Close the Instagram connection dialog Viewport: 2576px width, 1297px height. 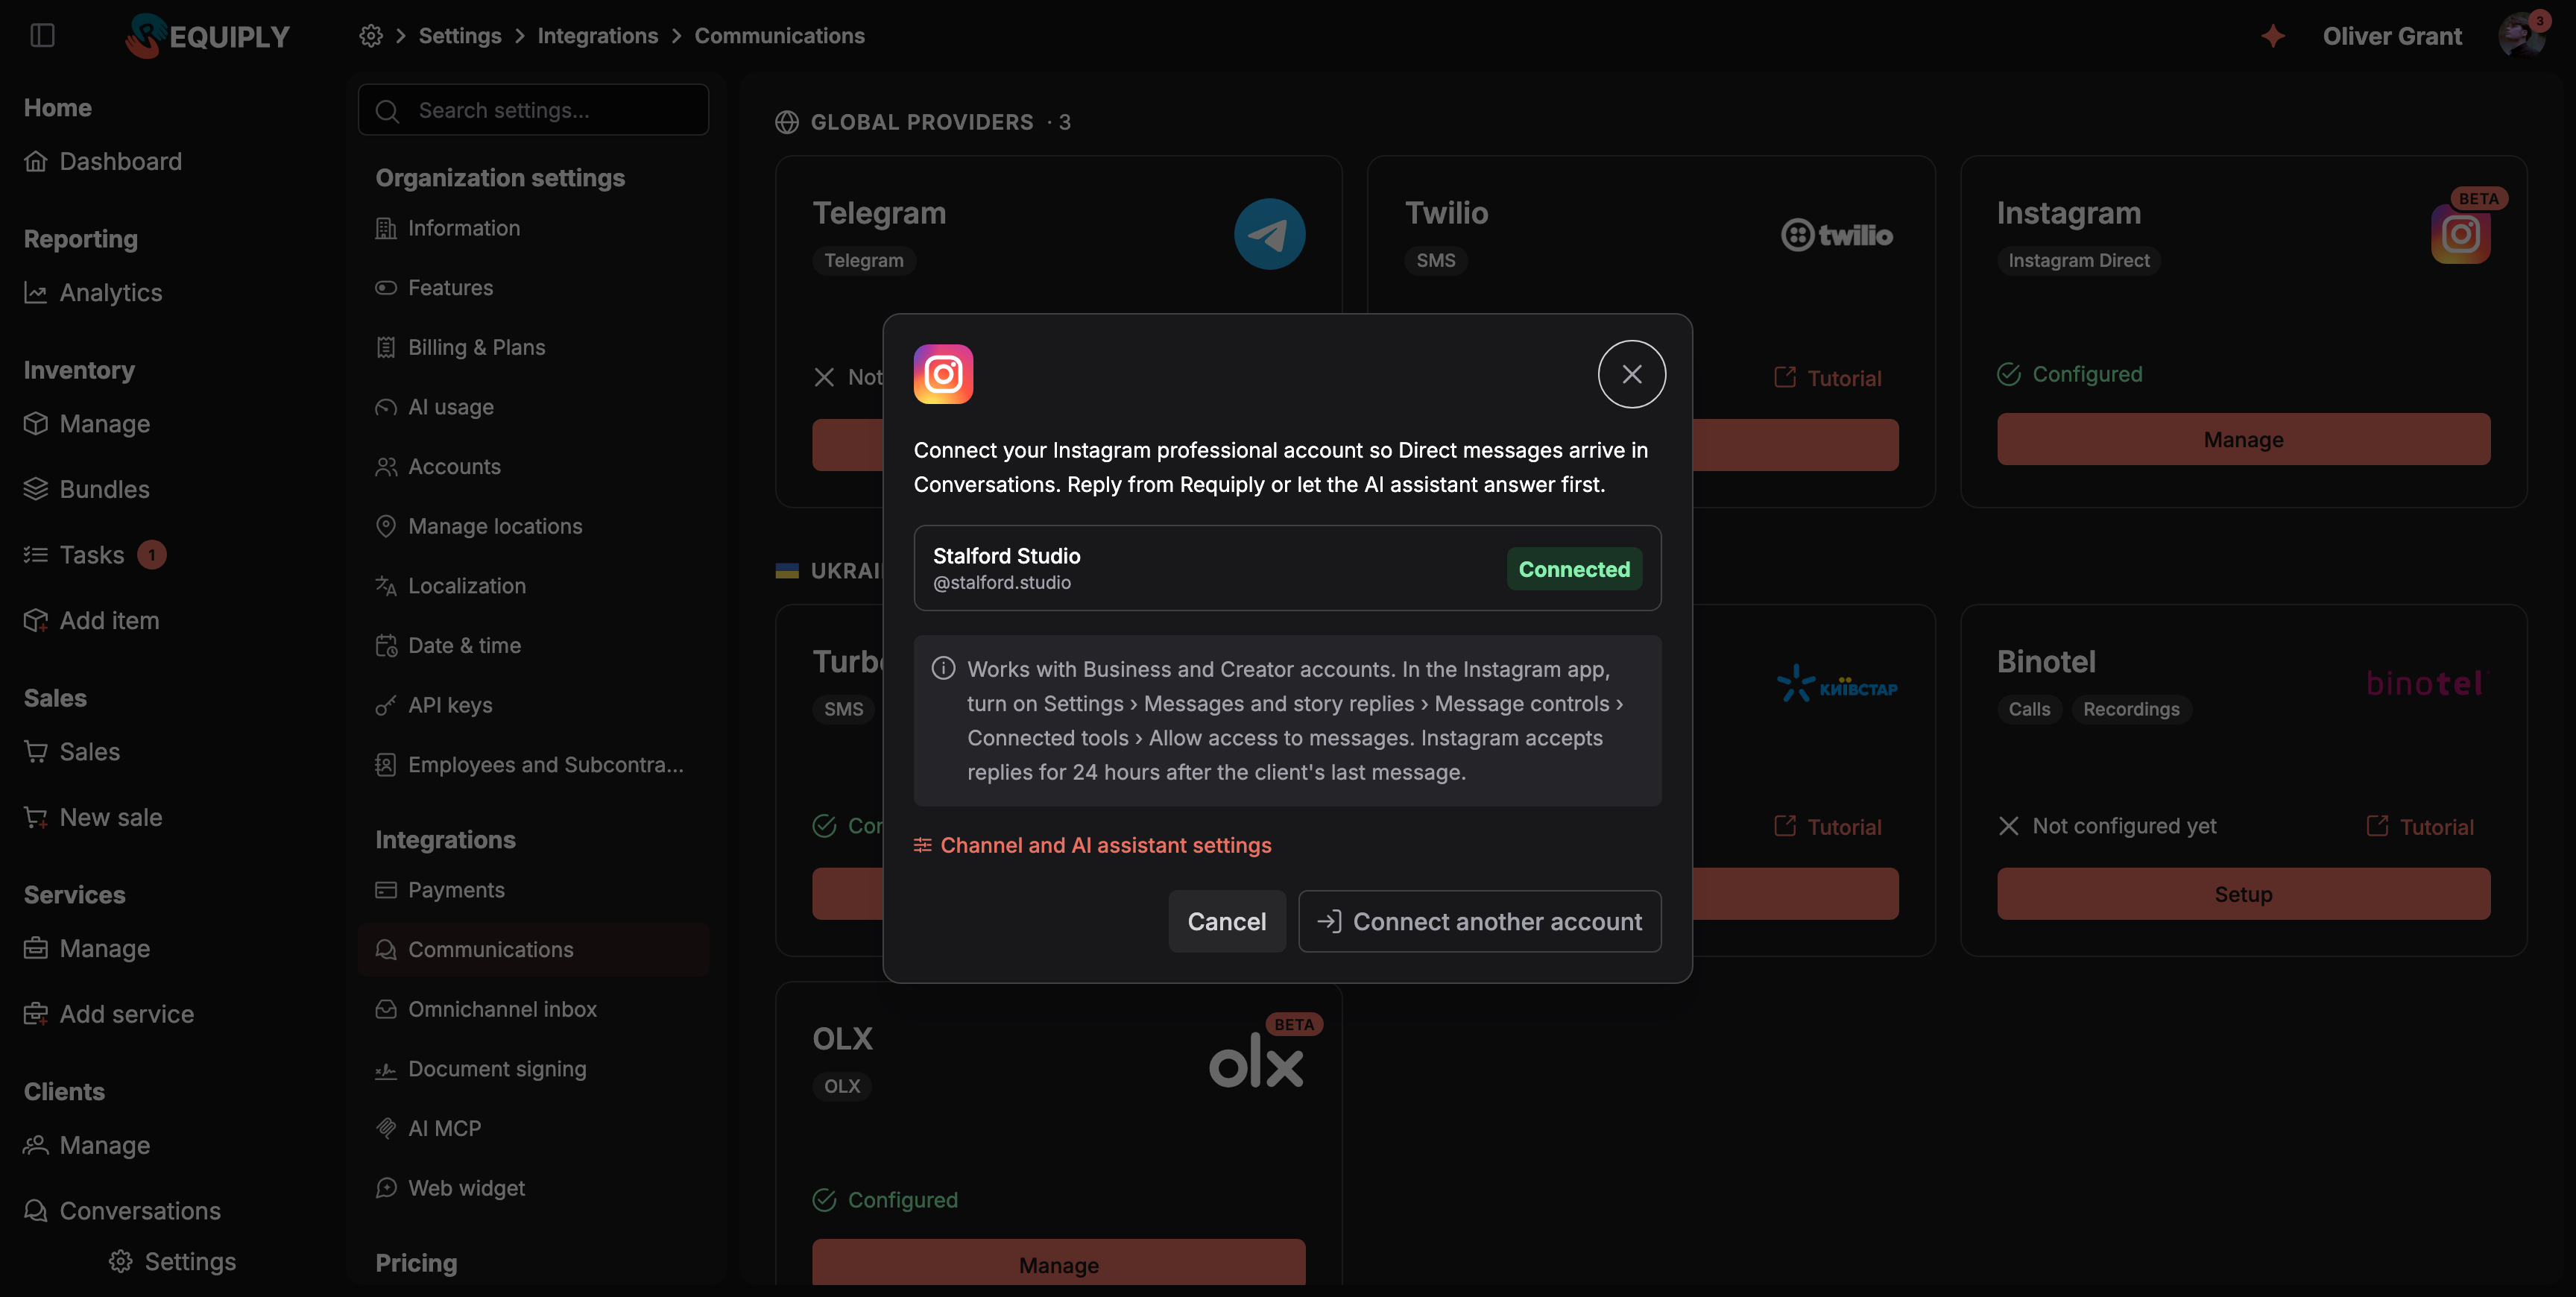[x=1631, y=374]
